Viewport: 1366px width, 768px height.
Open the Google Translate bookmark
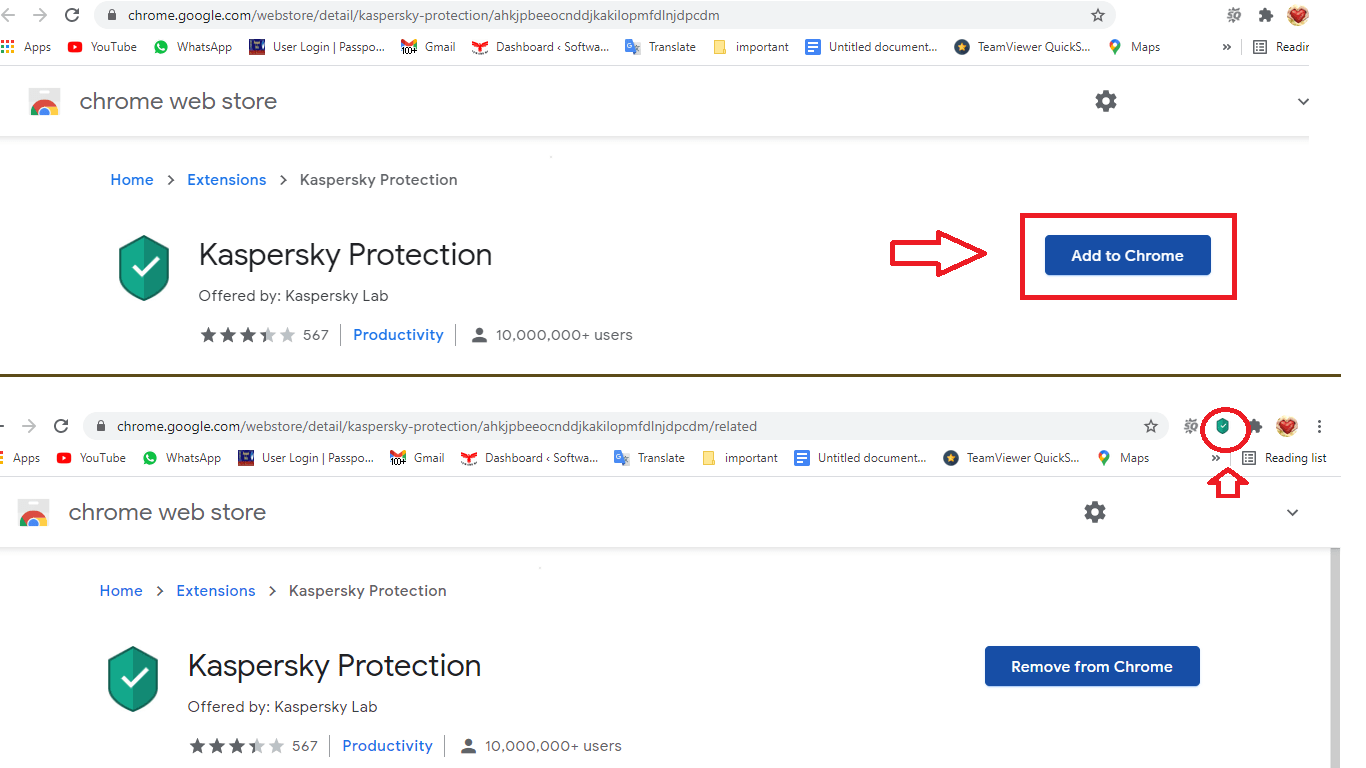pos(659,46)
